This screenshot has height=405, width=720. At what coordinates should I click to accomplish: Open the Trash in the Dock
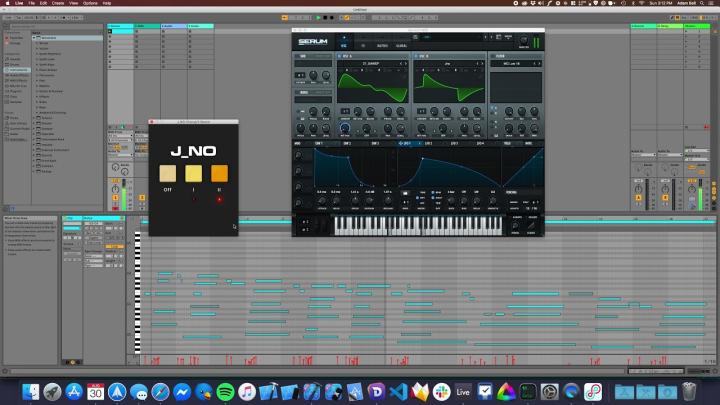click(689, 392)
